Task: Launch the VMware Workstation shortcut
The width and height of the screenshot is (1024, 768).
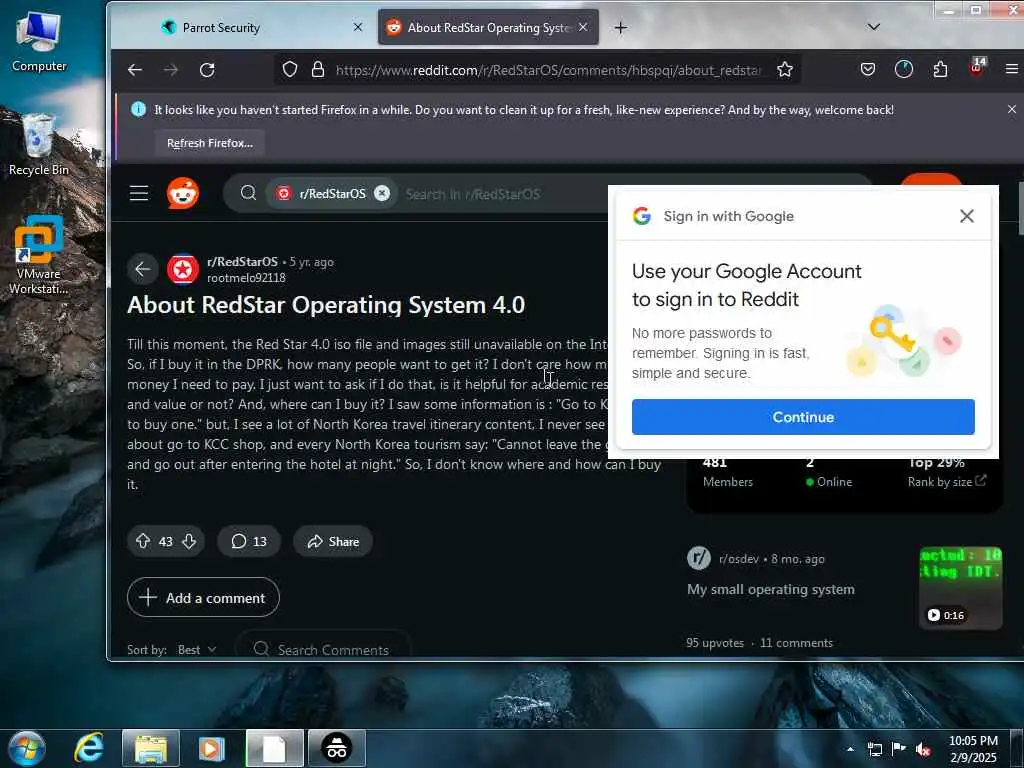Action: coord(39,256)
